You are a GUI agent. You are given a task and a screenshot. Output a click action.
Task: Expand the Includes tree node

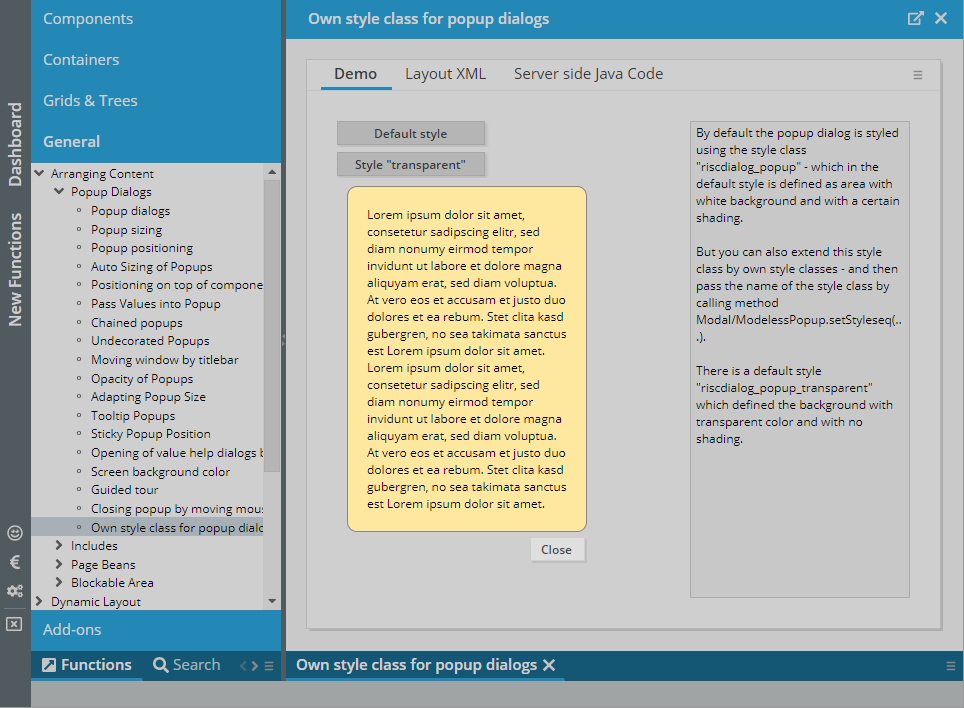[59, 546]
